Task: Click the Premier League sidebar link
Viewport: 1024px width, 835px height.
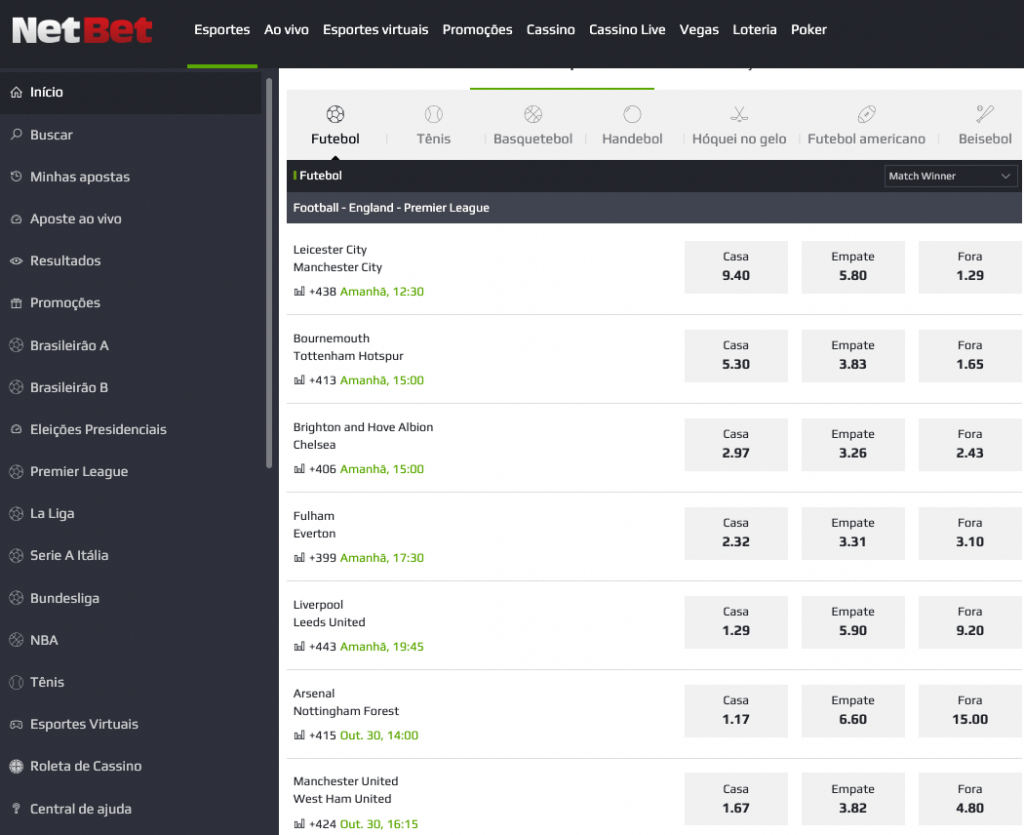Action: (79, 471)
